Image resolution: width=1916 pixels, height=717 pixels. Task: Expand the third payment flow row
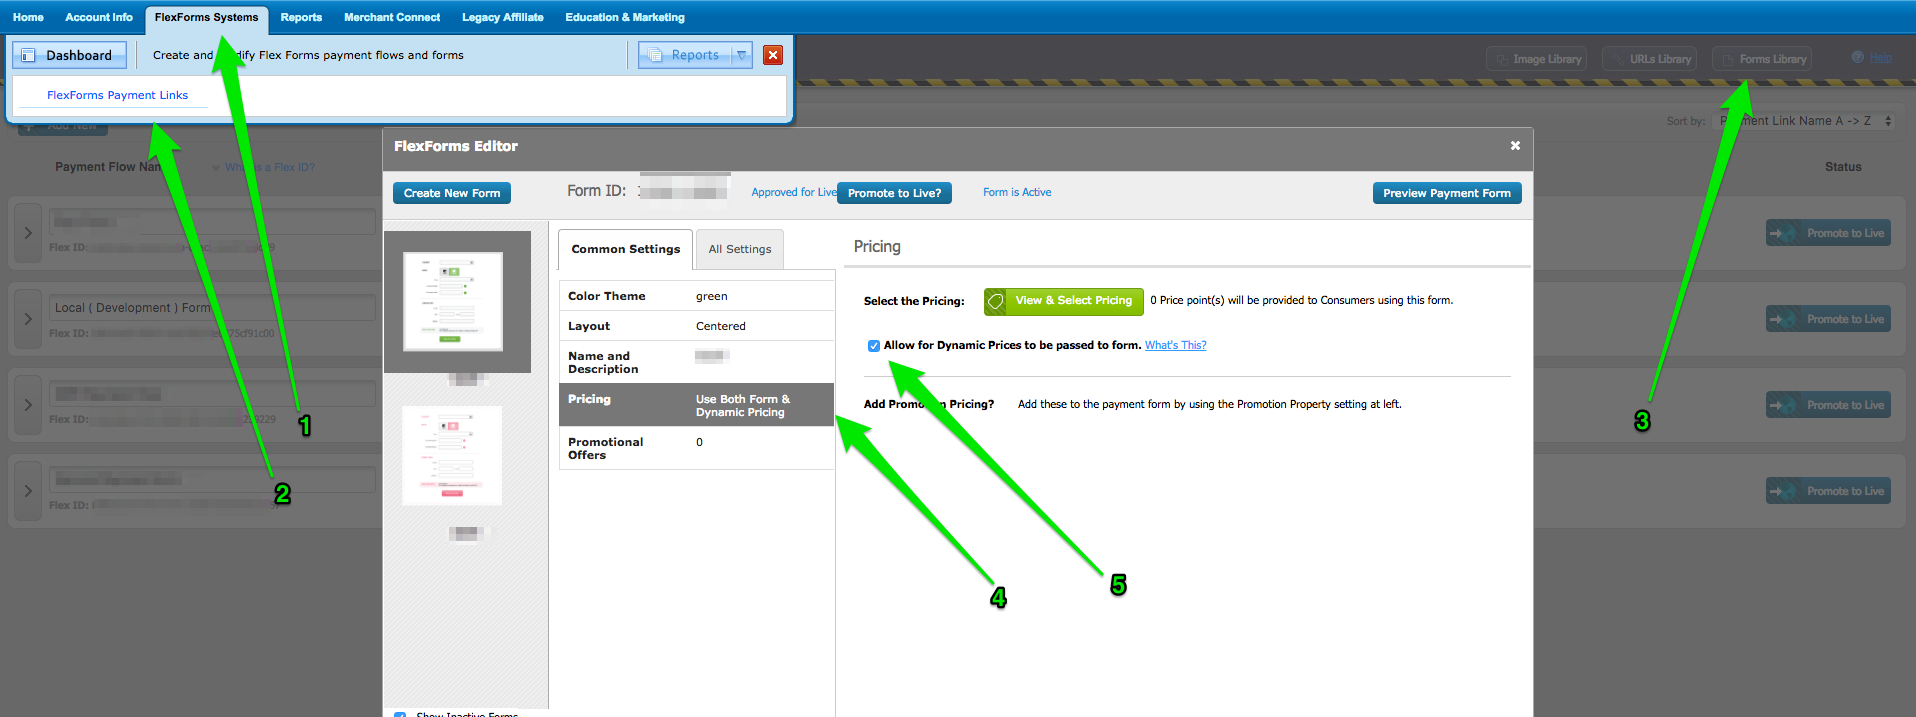pyautogui.click(x=28, y=405)
